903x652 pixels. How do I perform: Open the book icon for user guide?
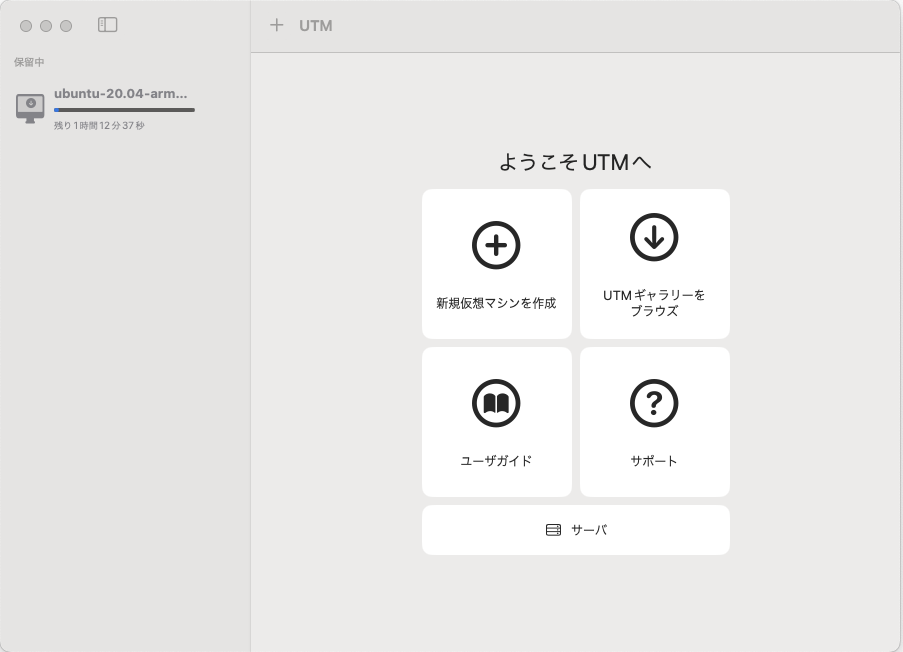[x=496, y=402]
